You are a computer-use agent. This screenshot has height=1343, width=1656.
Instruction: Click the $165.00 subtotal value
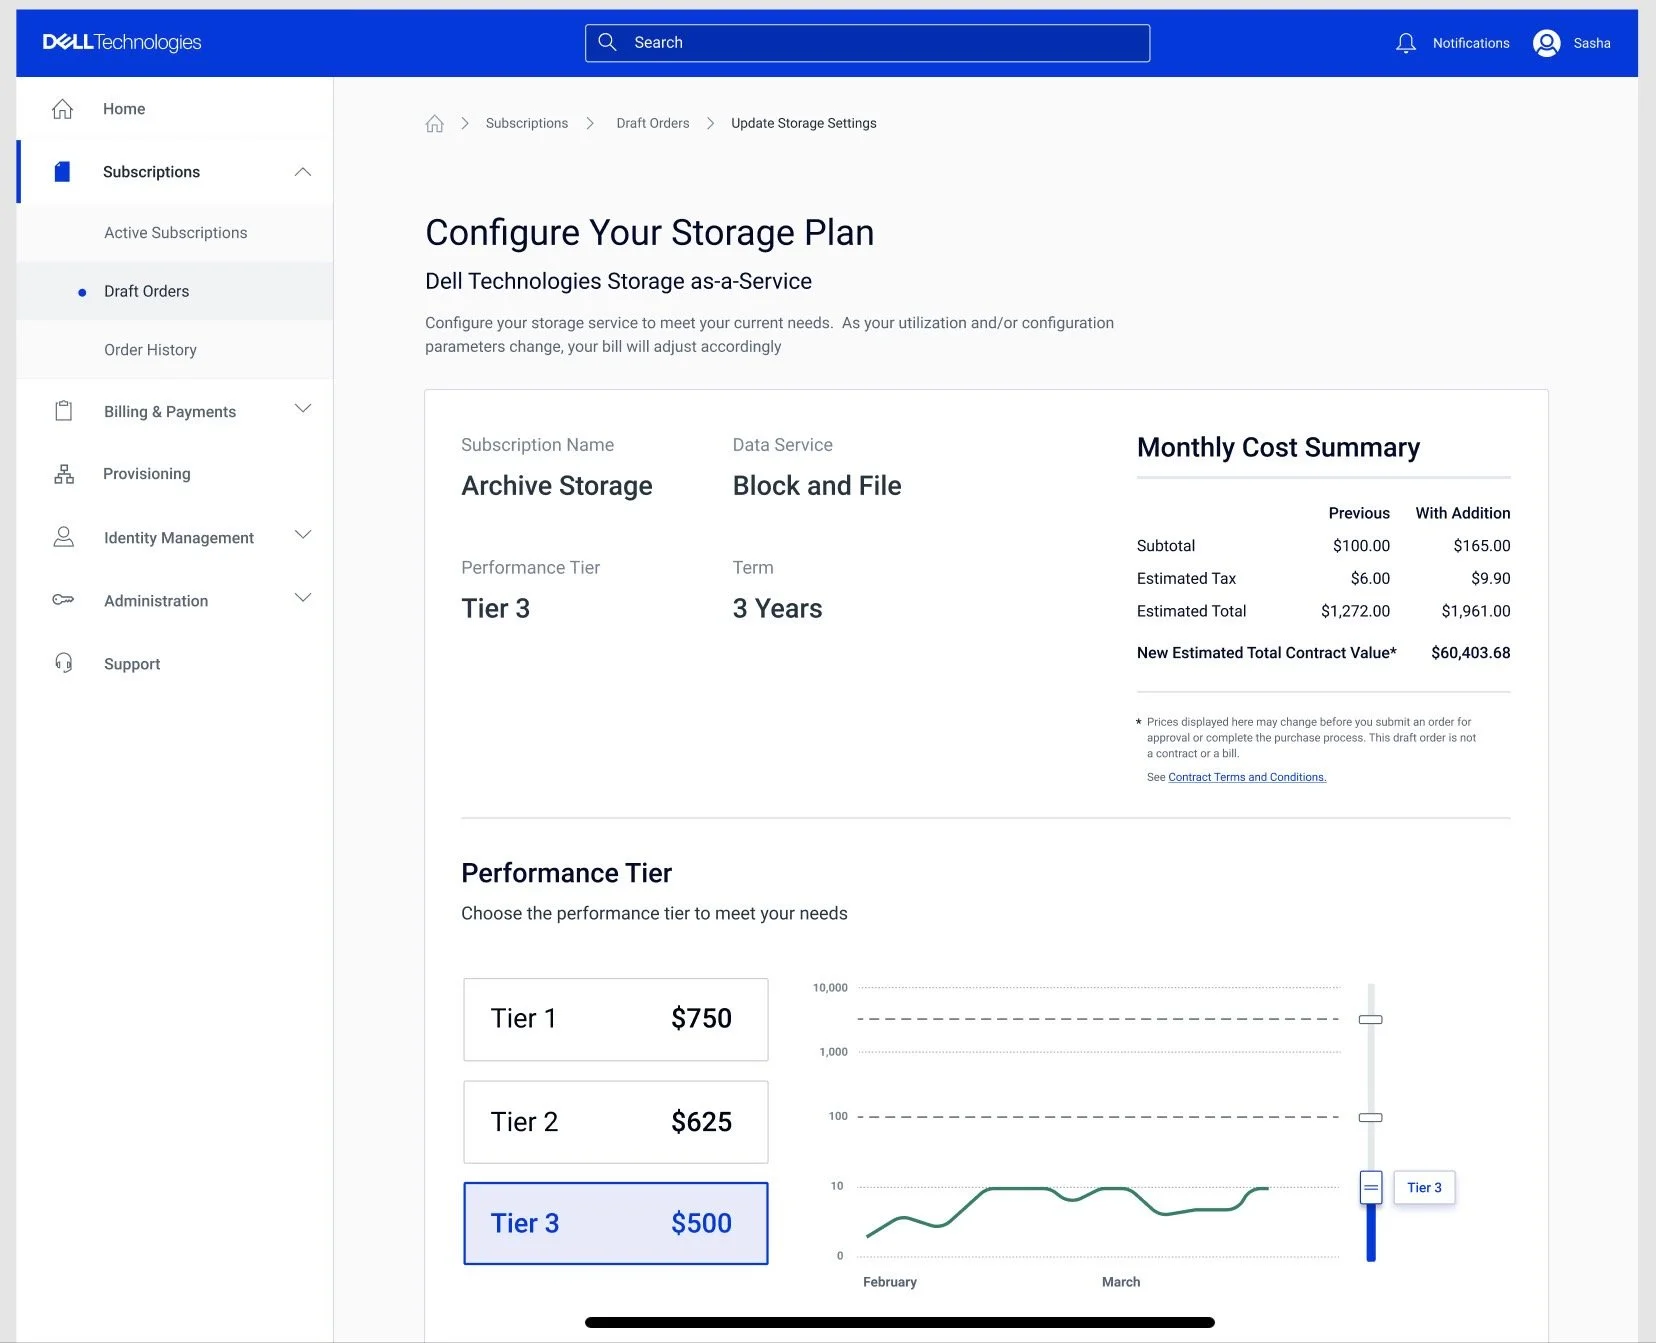pyautogui.click(x=1481, y=546)
